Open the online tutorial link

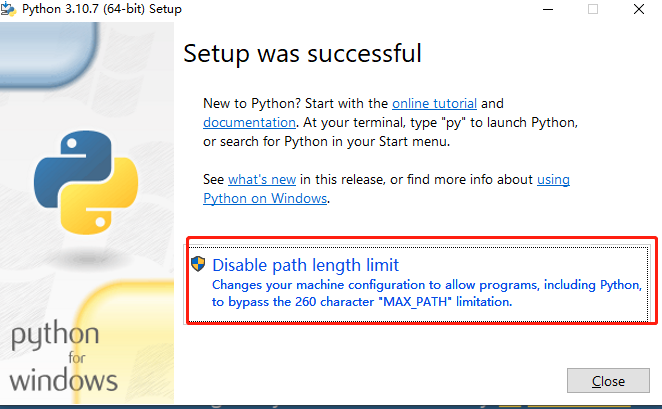click(434, 103)
